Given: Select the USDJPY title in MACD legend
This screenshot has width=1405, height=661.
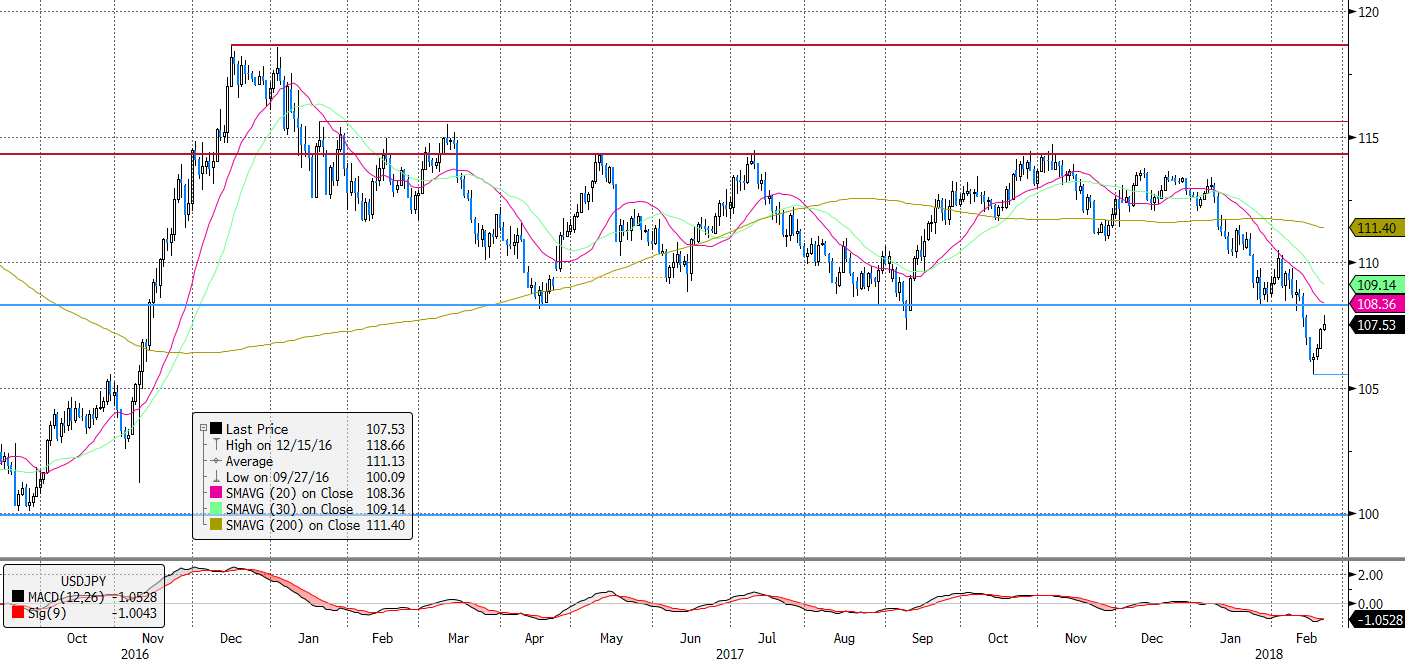Looking at the screenshot, I should click(81, 580).
